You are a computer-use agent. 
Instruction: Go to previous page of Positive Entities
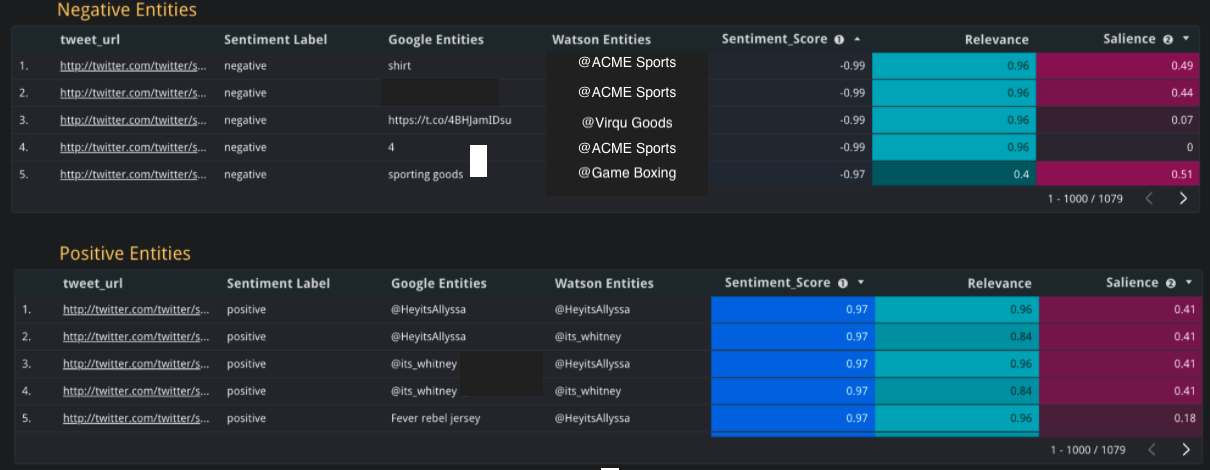tap(1151, 450)
